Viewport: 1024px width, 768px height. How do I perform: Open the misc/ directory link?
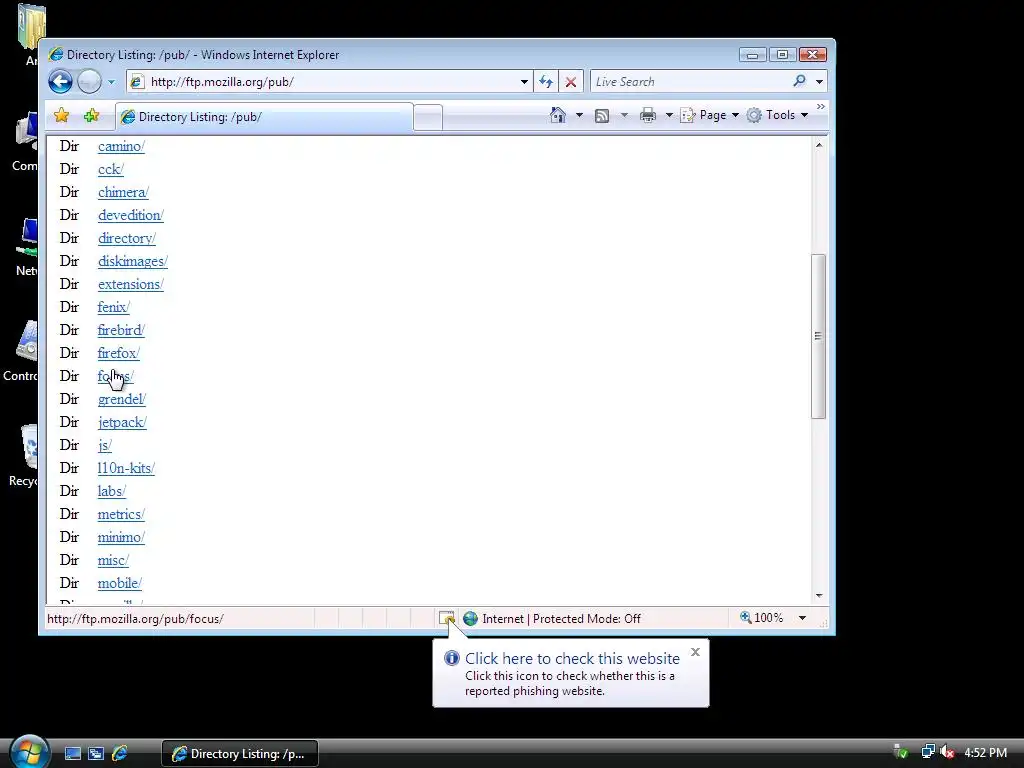tap(113, 560)
